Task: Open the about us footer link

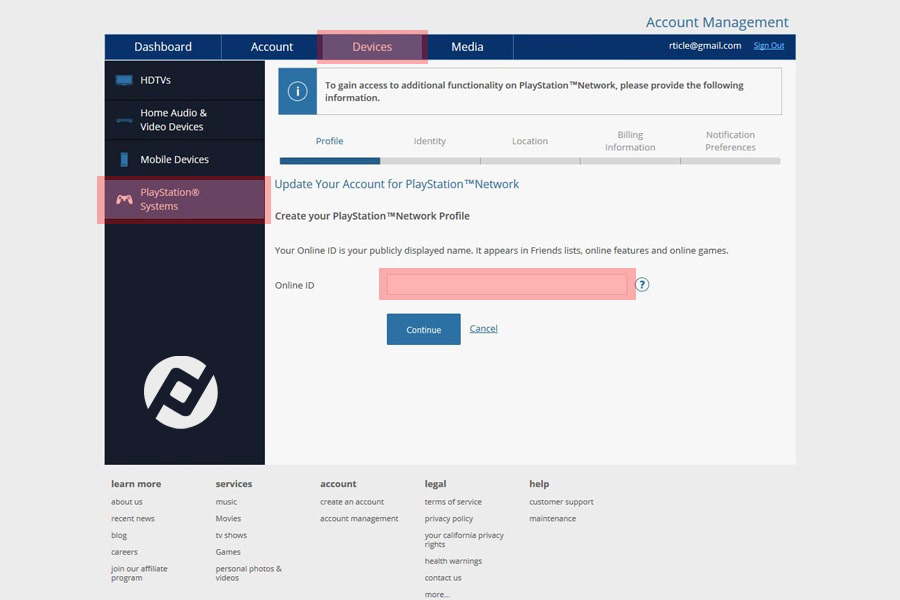Action: click(x=127, y=501)
